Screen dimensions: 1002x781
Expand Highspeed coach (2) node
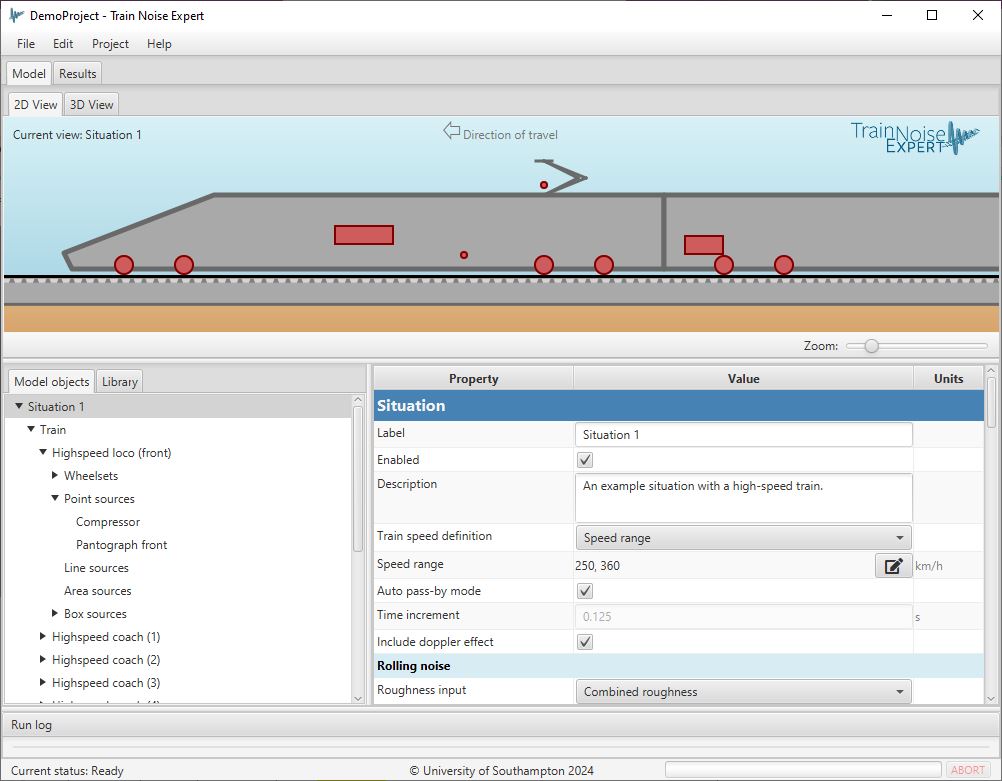pos(43,659)
